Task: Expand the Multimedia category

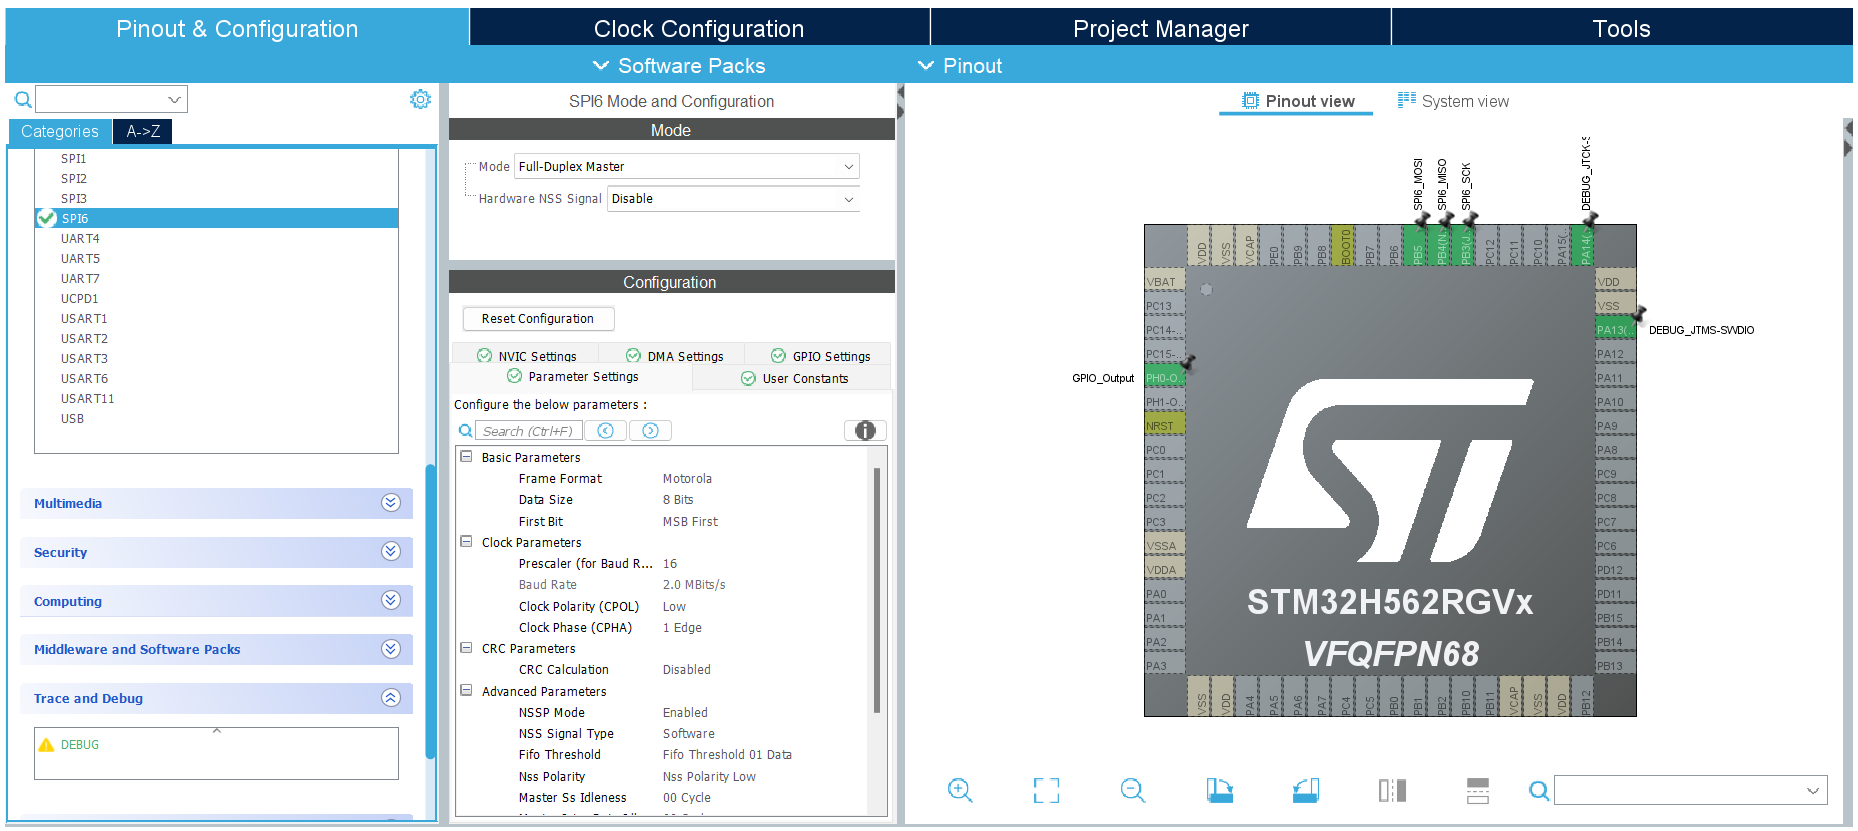Action: tap(391, 503)
